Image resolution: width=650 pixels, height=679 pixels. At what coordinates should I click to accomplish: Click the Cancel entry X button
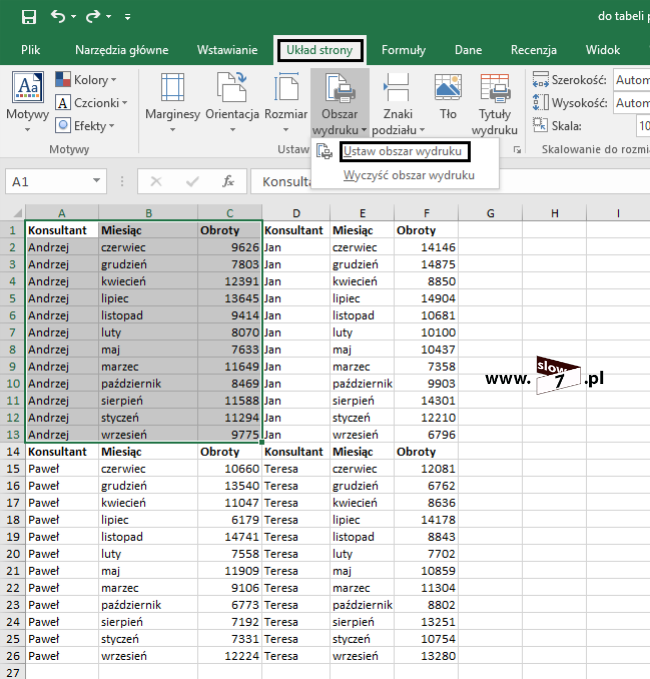[x=156, y=181]
